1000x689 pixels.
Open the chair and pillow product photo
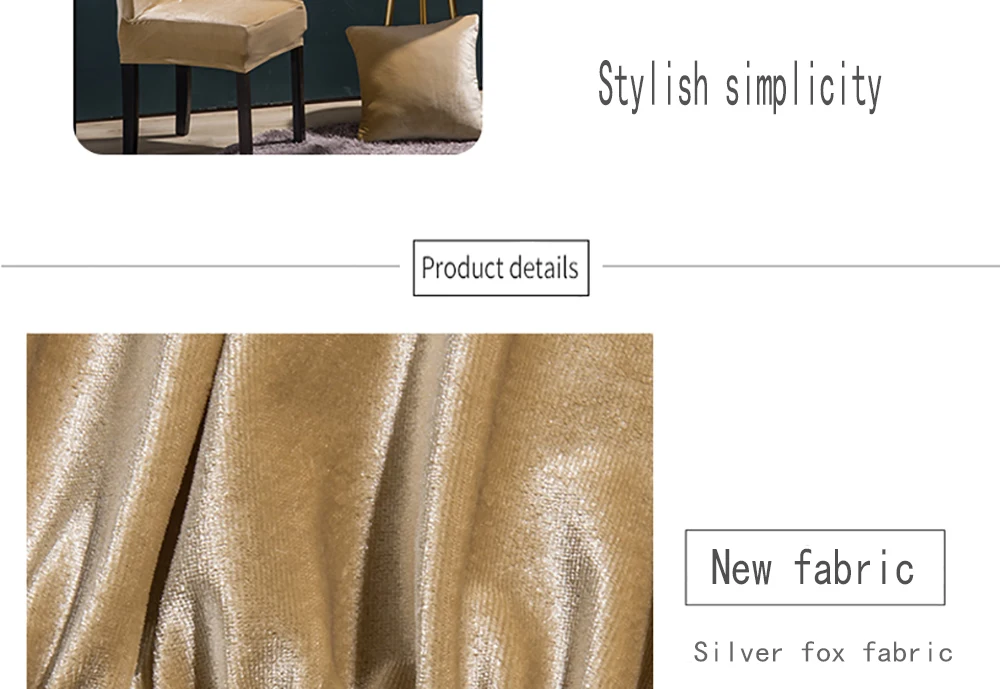point(278,77)
